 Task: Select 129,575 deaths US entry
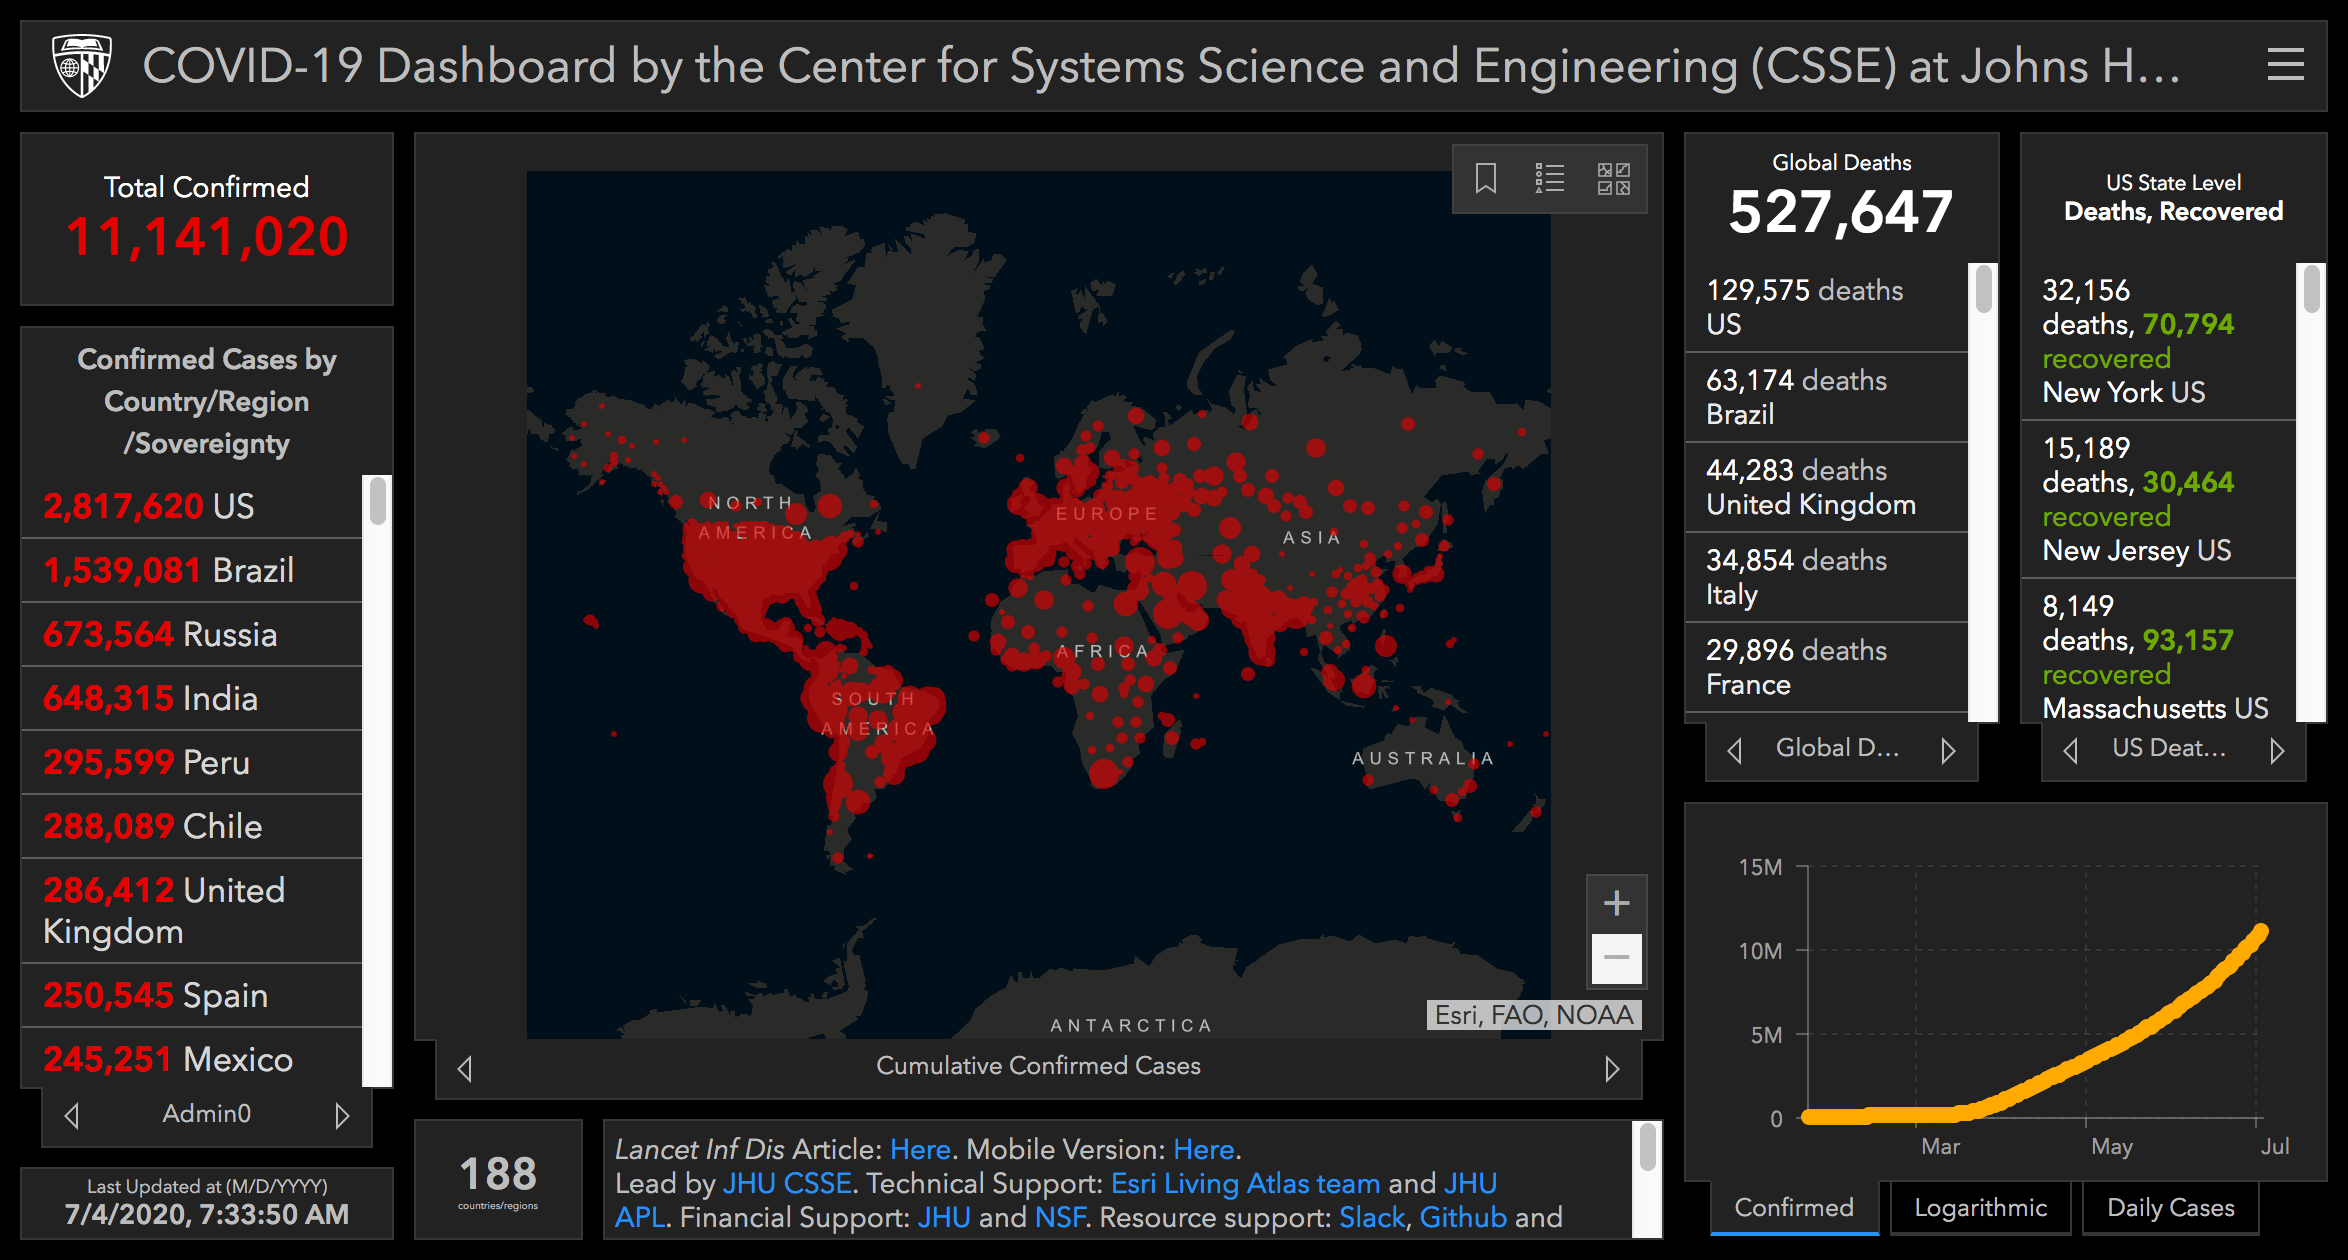(x=1827, y=307)
